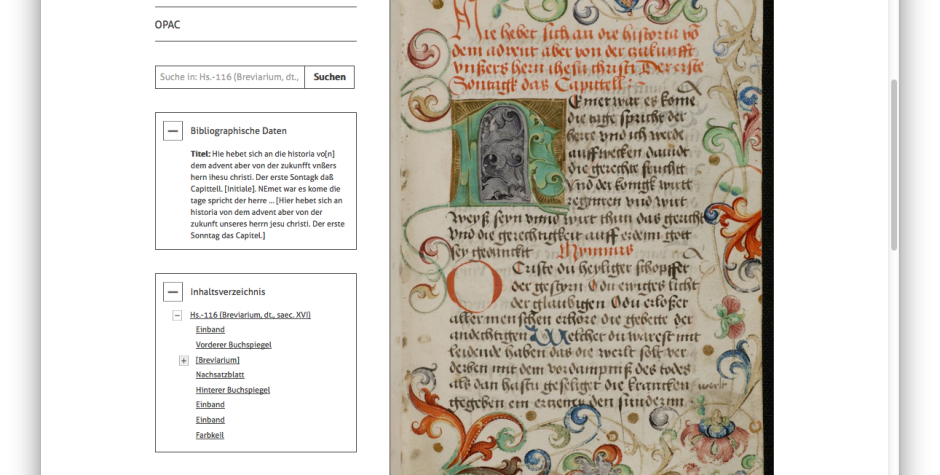Image resolution: width=940 pixels, height=475 pixels.
Task: Open the Einband entry right above Farbkeil
Action: click(210, 420)
